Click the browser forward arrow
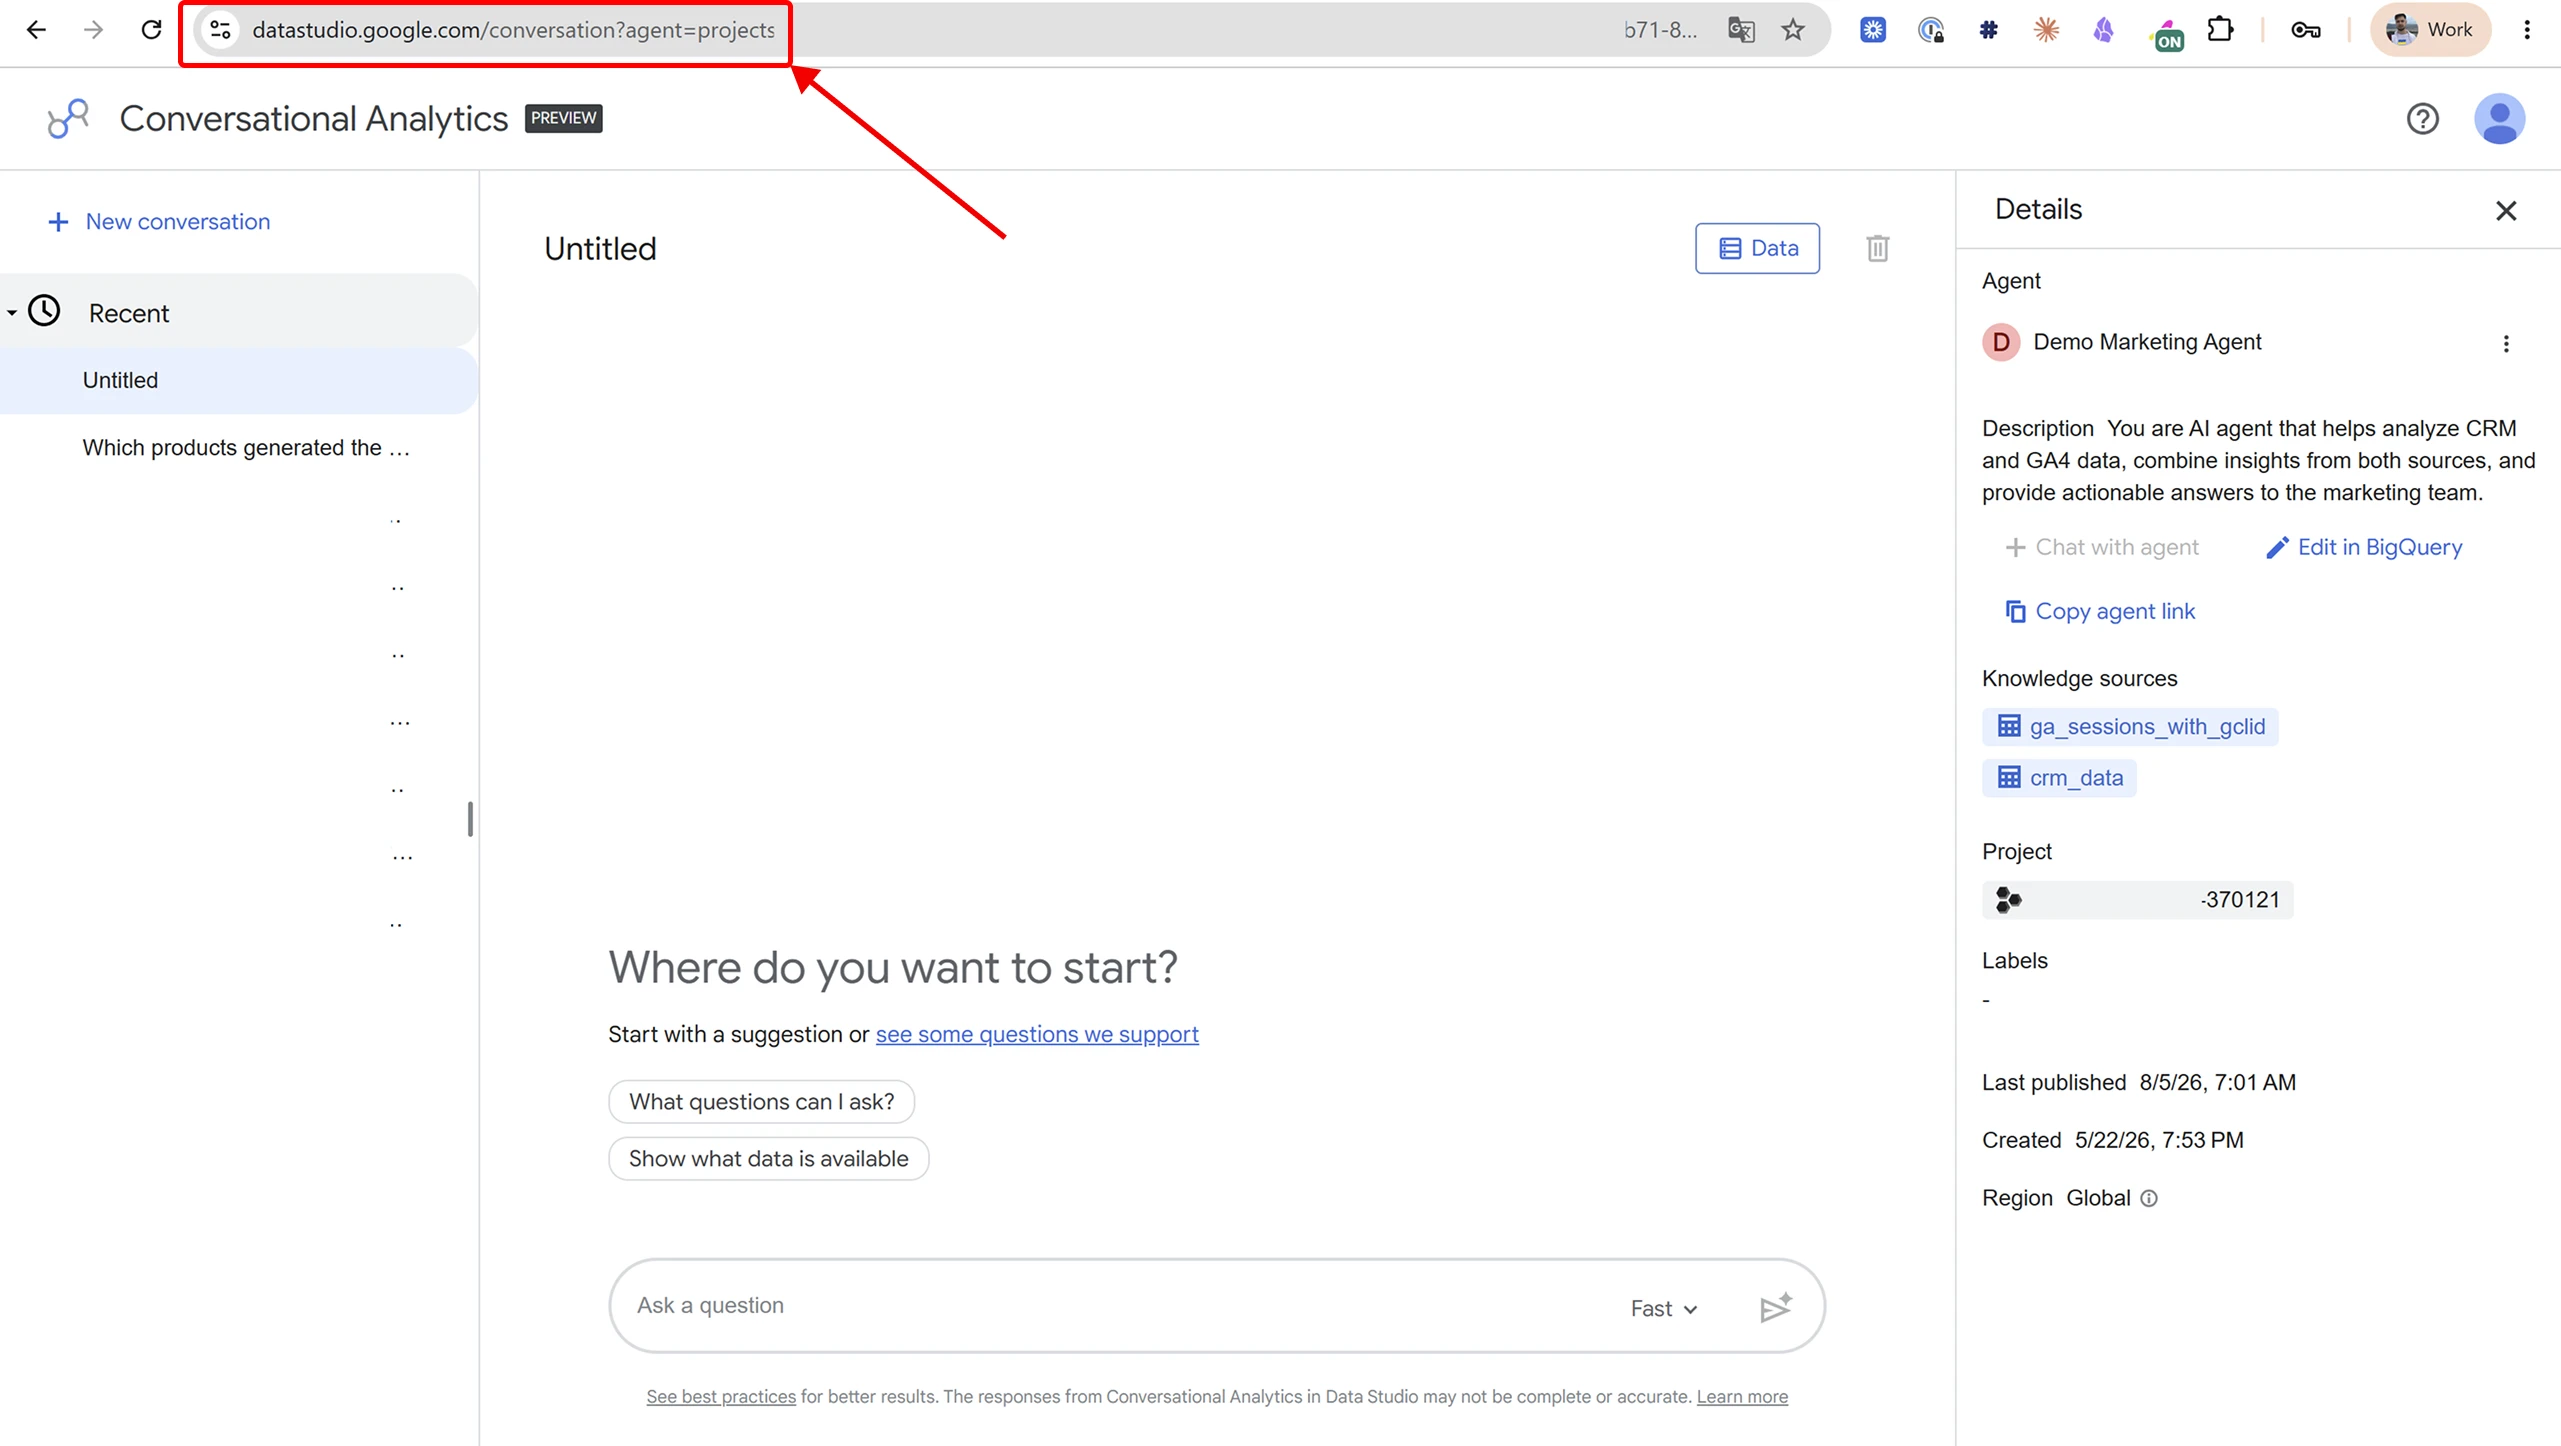This screenshot has height=1446, width=2561. tap(93, 30)
